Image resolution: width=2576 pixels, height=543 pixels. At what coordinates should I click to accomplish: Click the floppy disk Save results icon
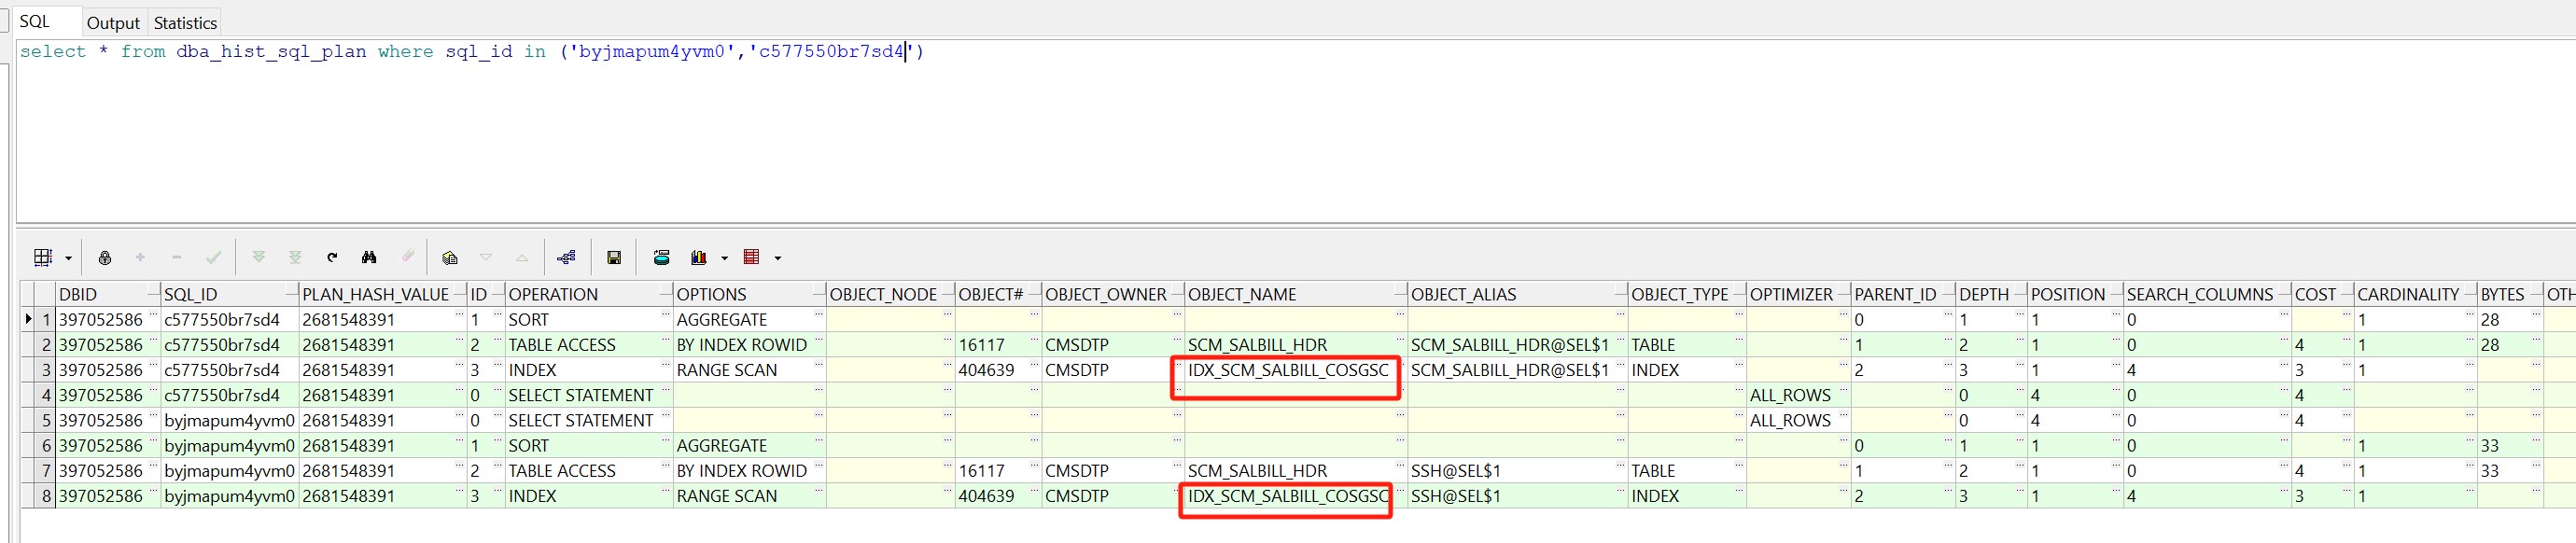(x=614, y=258)
